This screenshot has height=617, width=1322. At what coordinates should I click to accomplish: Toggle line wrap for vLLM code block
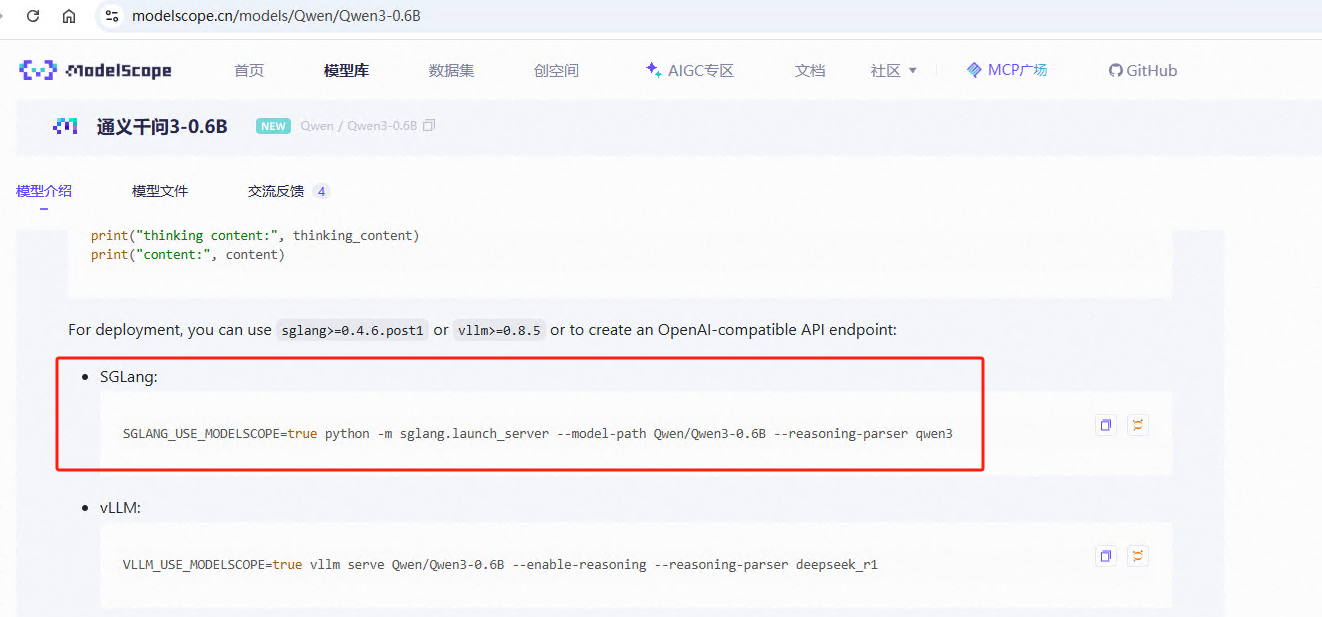click(1137, 556)
